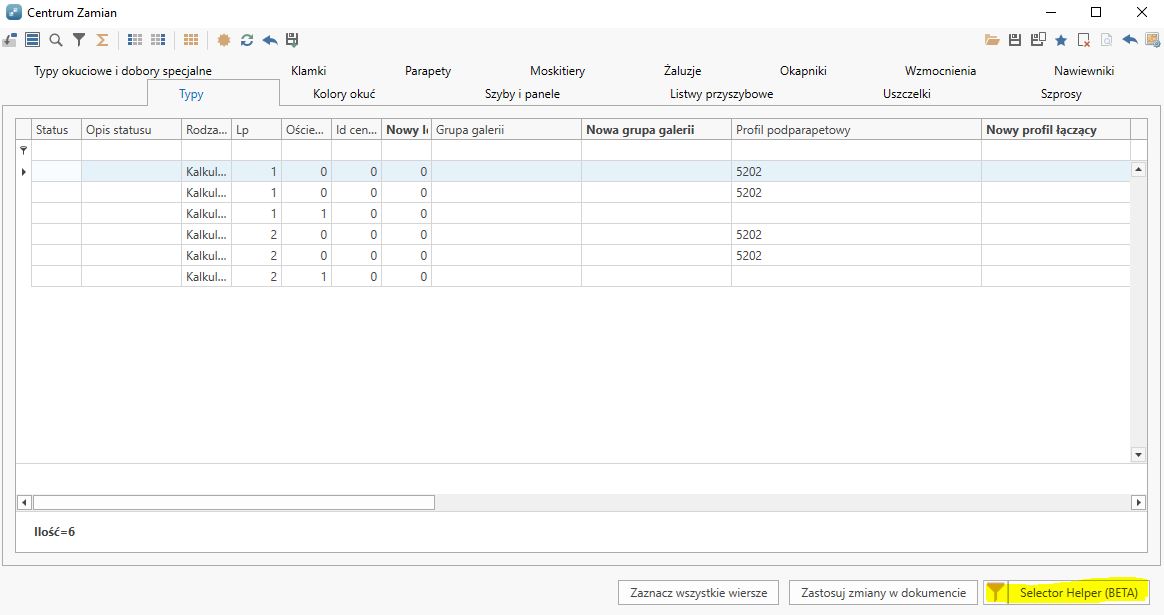Click the blue undo arrow in right toolbar
1164x615 pixels.
coord(1130,40)
